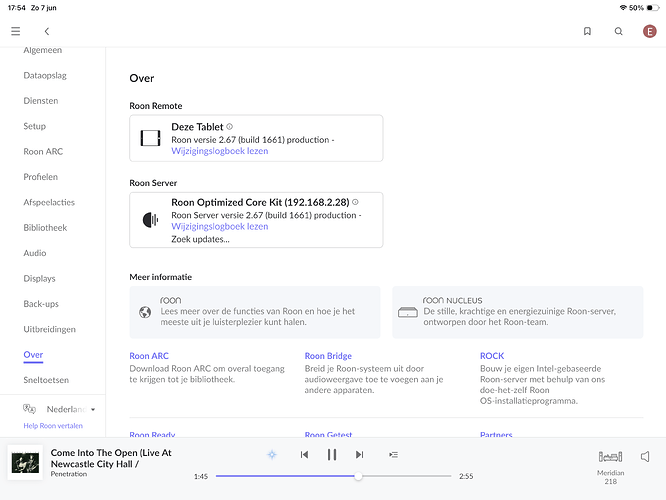This screenshot has height=500, width=666.
Task: Read changelog for Roon Server
Action: click(x=220, y=226)
